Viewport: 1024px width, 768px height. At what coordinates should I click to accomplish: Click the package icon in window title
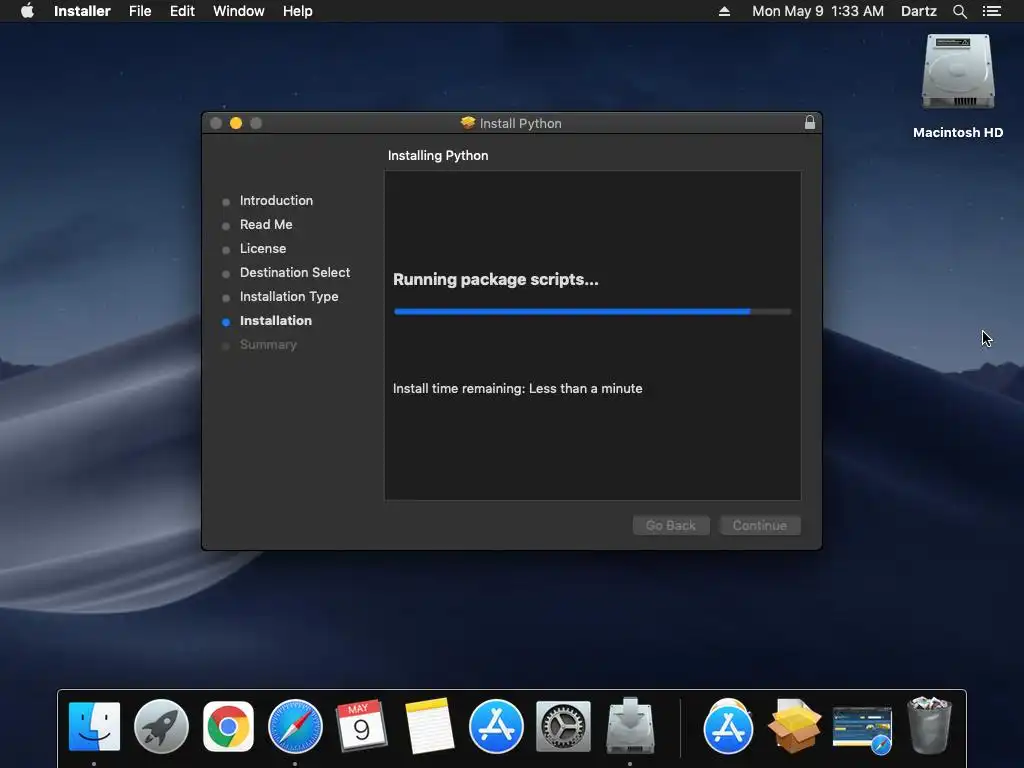[x=468, y=123]
